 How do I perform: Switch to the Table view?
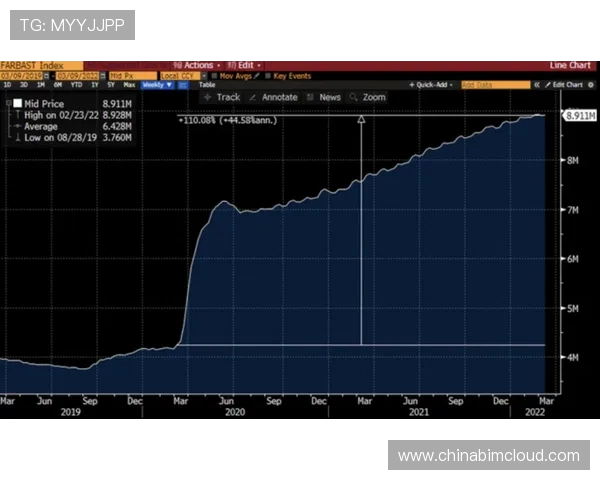click(207, 85)
